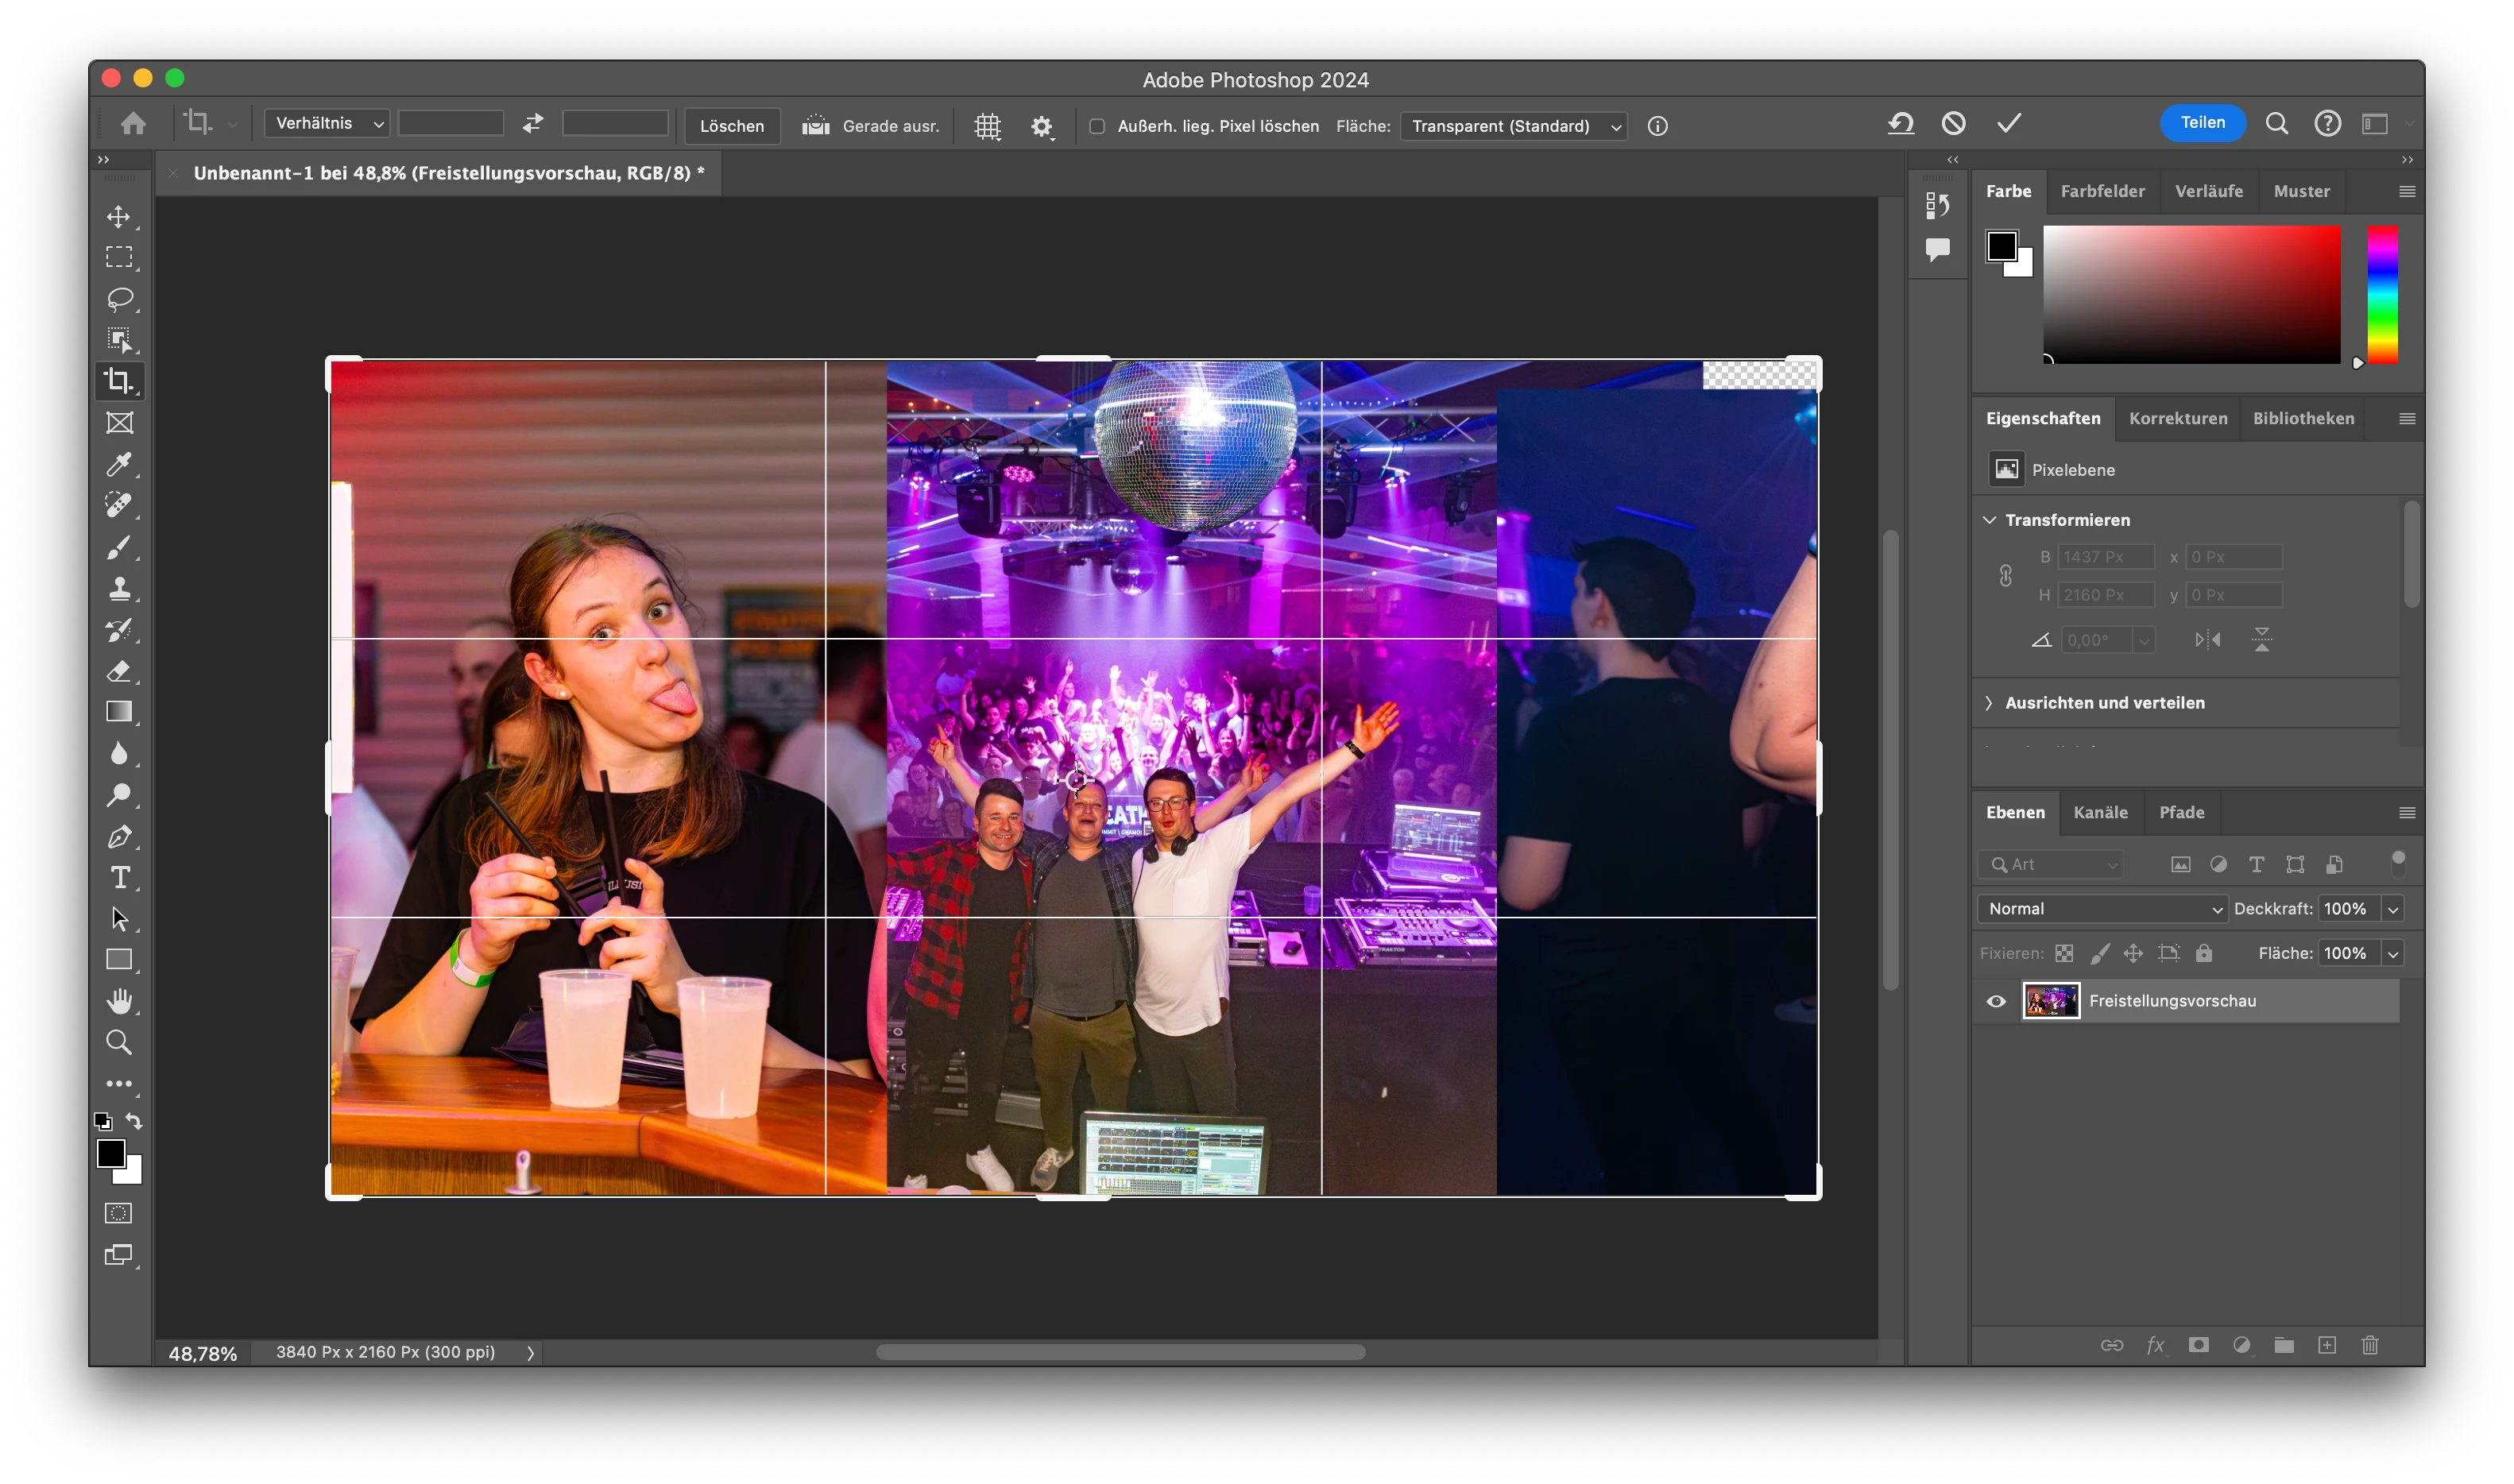Screen dimensions: 2514x1484
Task: Toggle the lock all layer button
Action: pyautogui.click(x=2204, y=953)
